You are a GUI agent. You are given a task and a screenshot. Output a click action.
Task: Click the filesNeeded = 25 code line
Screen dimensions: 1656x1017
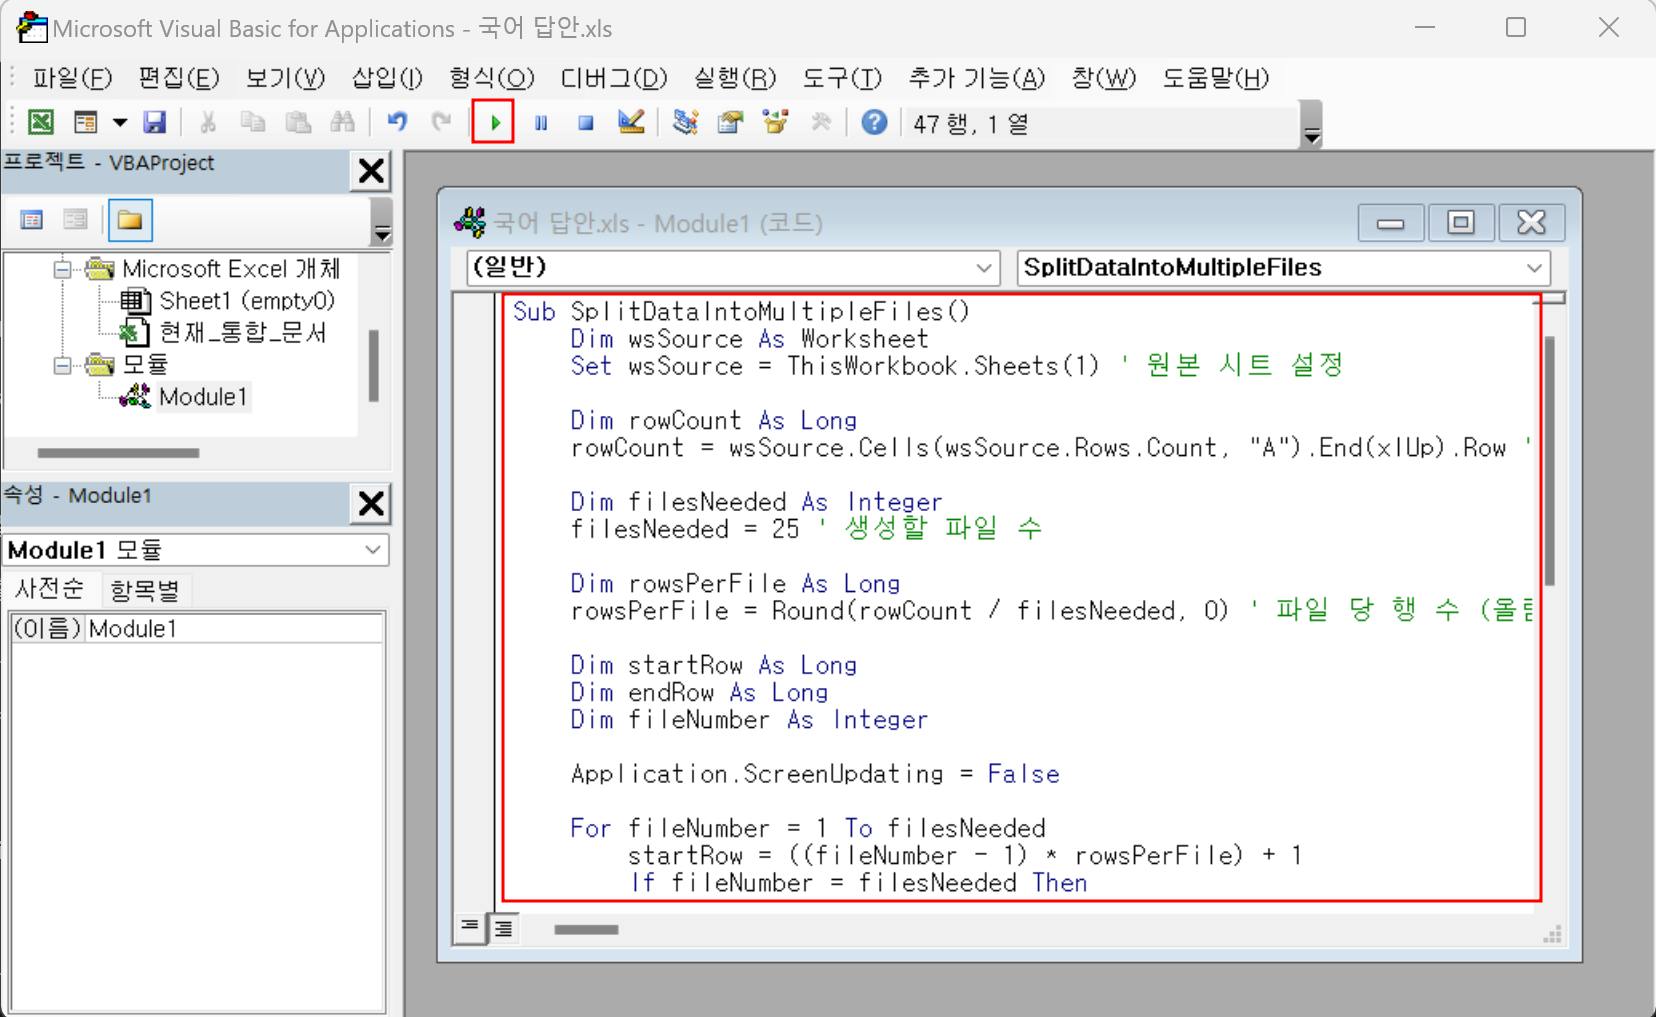(806, 528)
